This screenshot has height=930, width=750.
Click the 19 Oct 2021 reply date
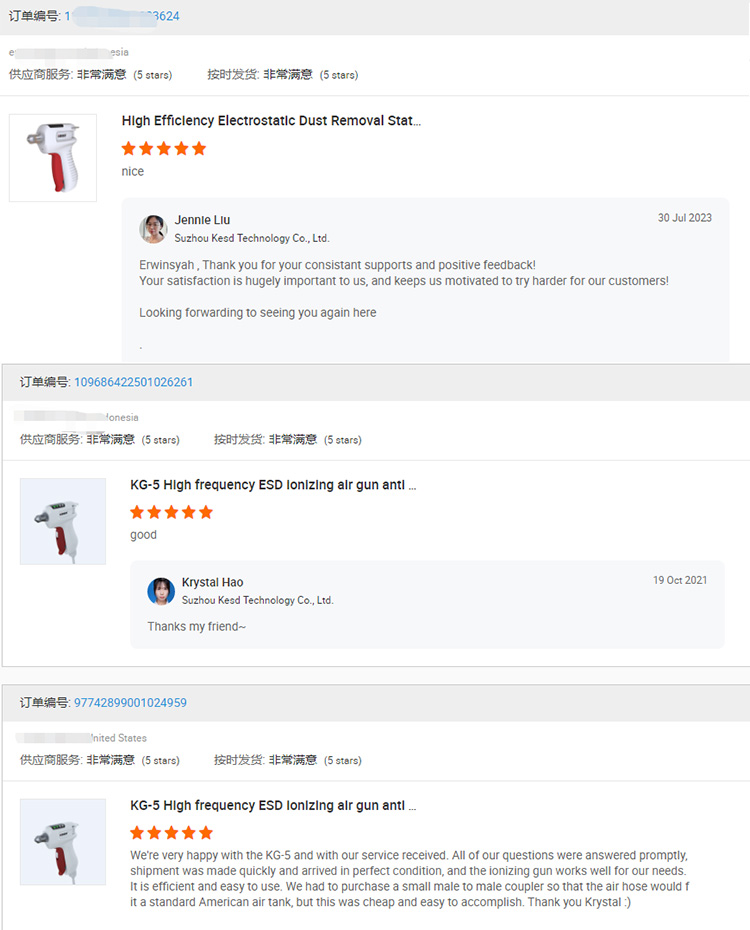(x=680, y=580)
